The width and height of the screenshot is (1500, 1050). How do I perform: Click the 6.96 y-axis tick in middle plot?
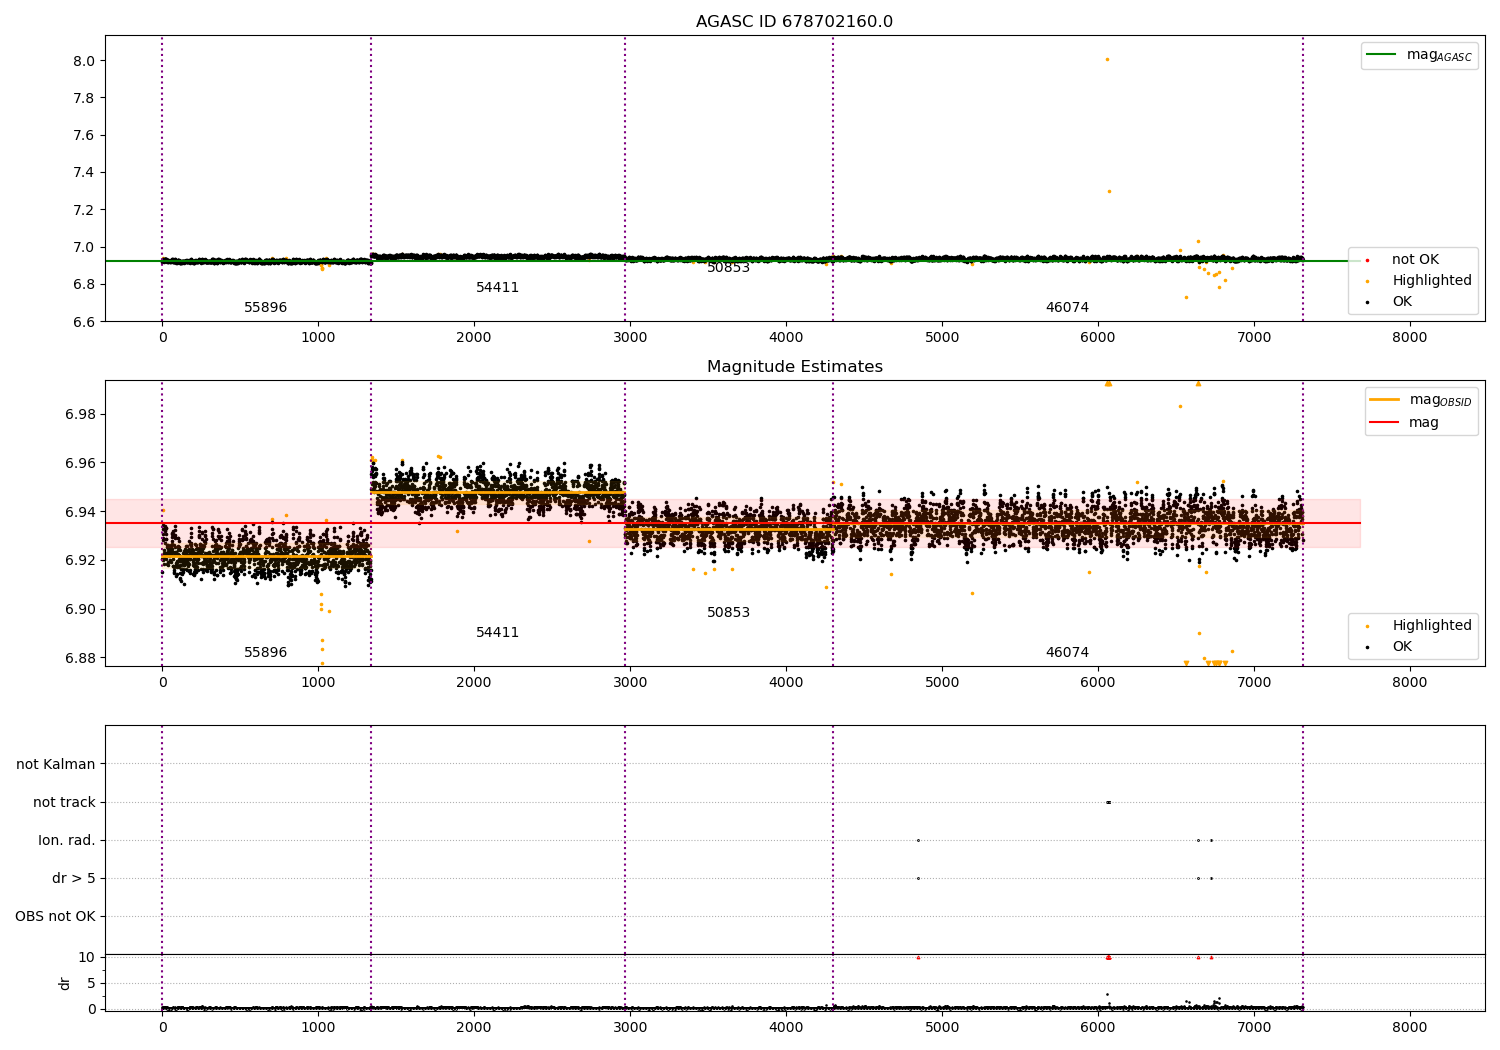coord(79,464)
